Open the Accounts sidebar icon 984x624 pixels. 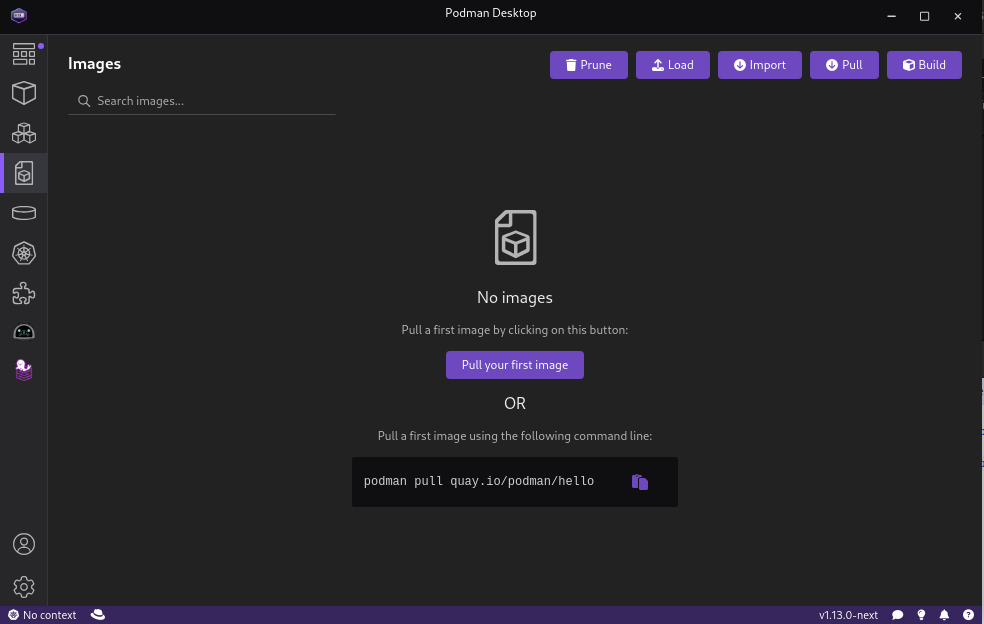click(24, 544)
